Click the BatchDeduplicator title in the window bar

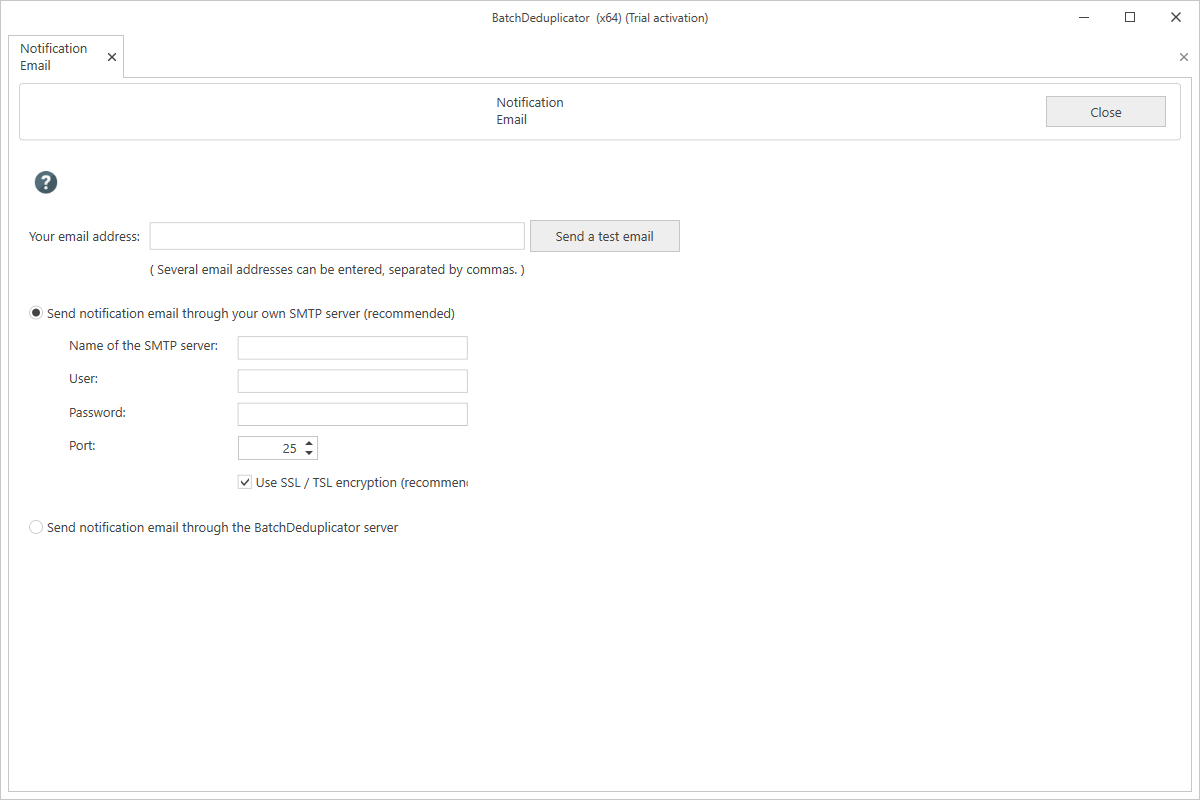pos(600,17)
